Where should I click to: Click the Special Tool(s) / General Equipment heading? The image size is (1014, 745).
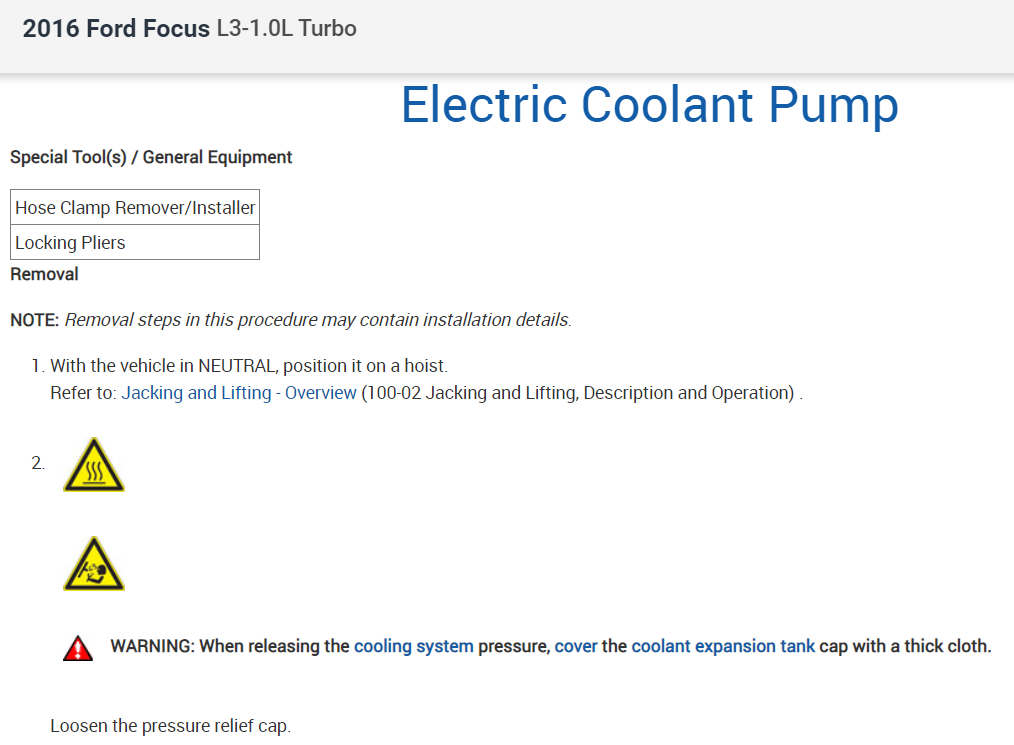click(151, 157)
